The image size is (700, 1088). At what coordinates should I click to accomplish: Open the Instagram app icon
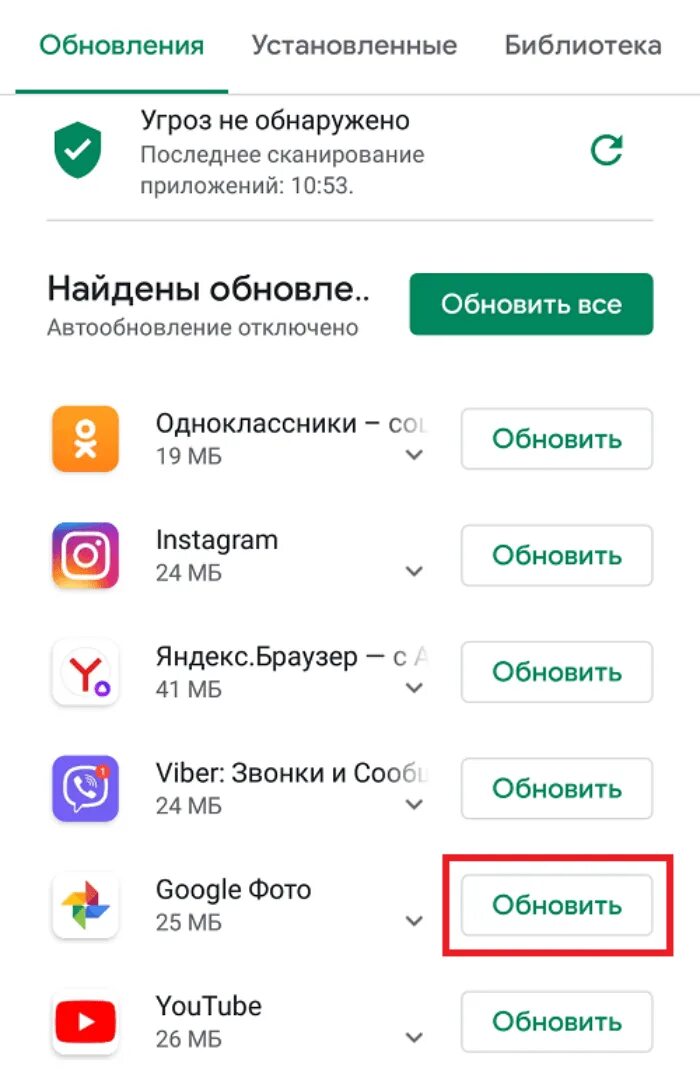click(85, 555)
